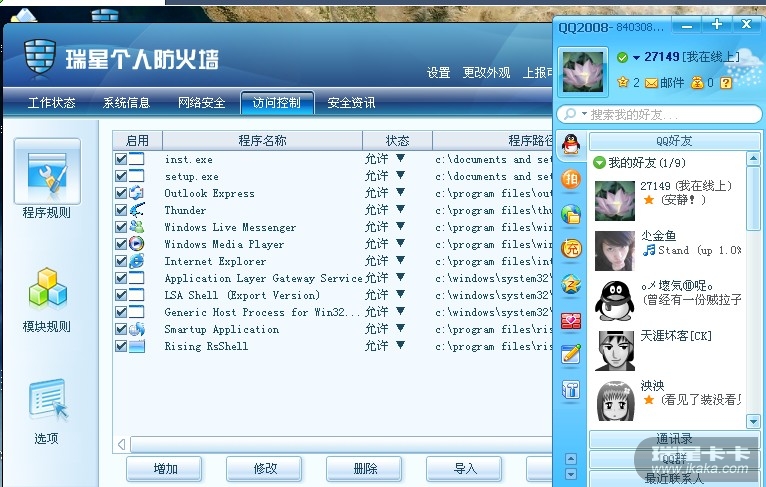Switch to the 网络安全 tab
The height and width of the screenshot is (487, 766).
coord(202,103)
